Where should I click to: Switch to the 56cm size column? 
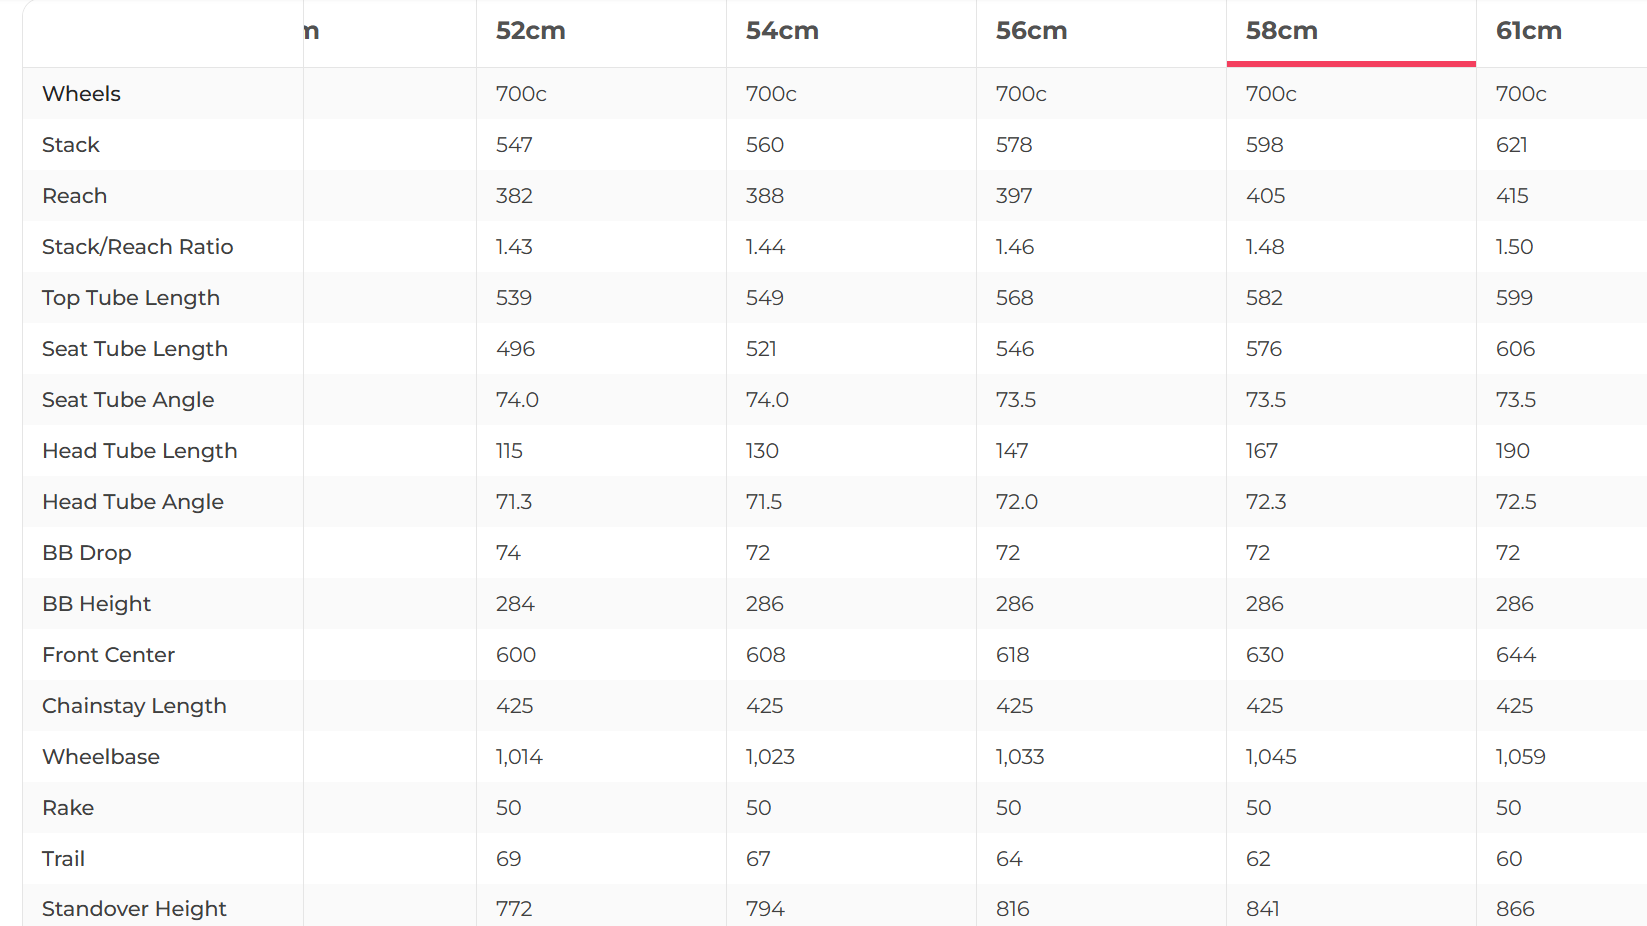click(x=1031, y=31)
